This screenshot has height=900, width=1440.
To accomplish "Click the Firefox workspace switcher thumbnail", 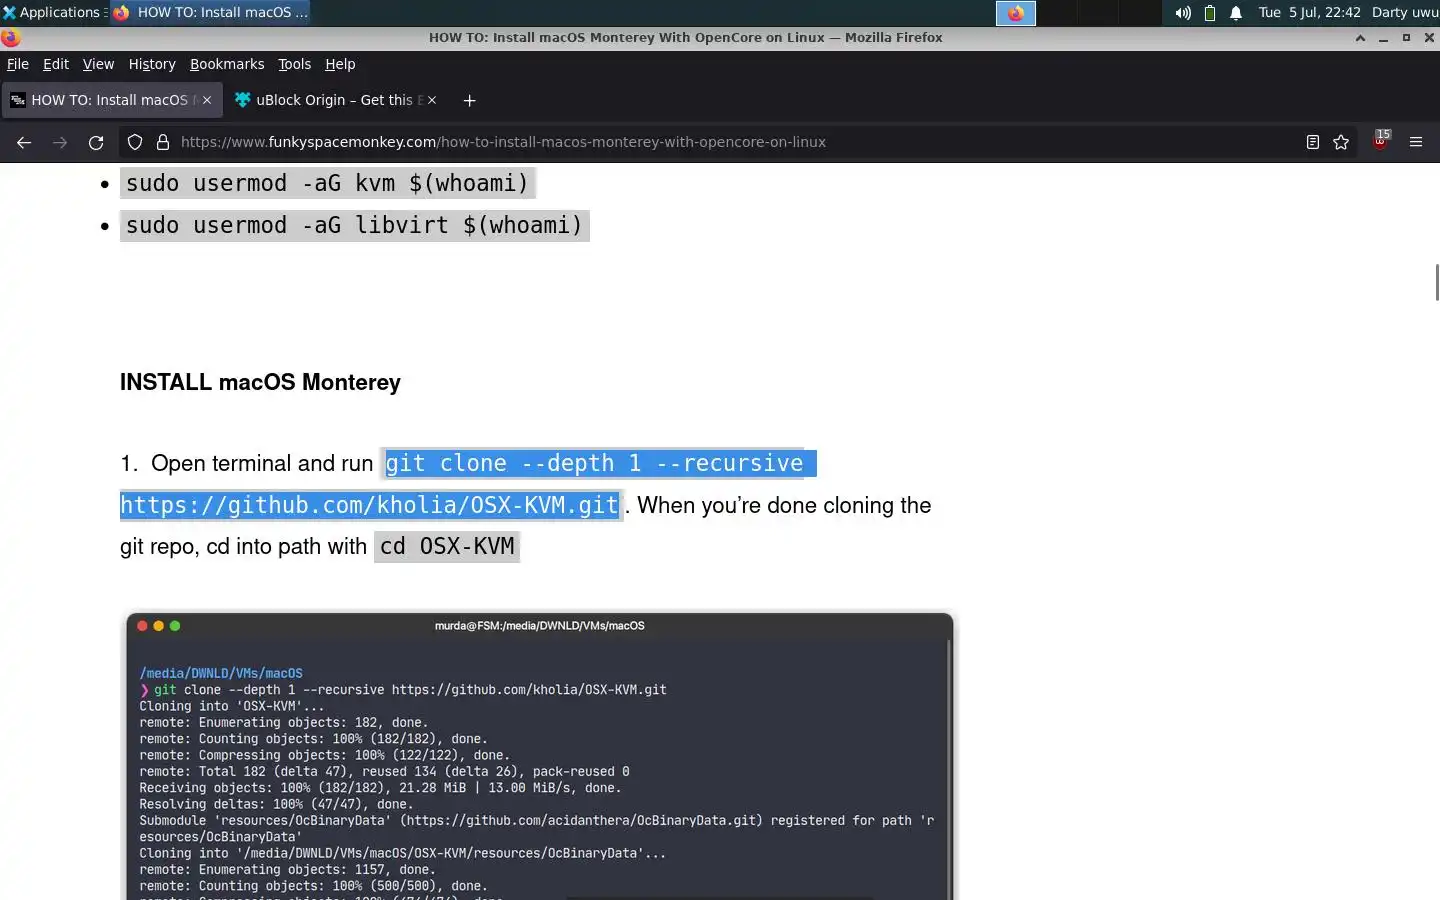I will 1016,13.
